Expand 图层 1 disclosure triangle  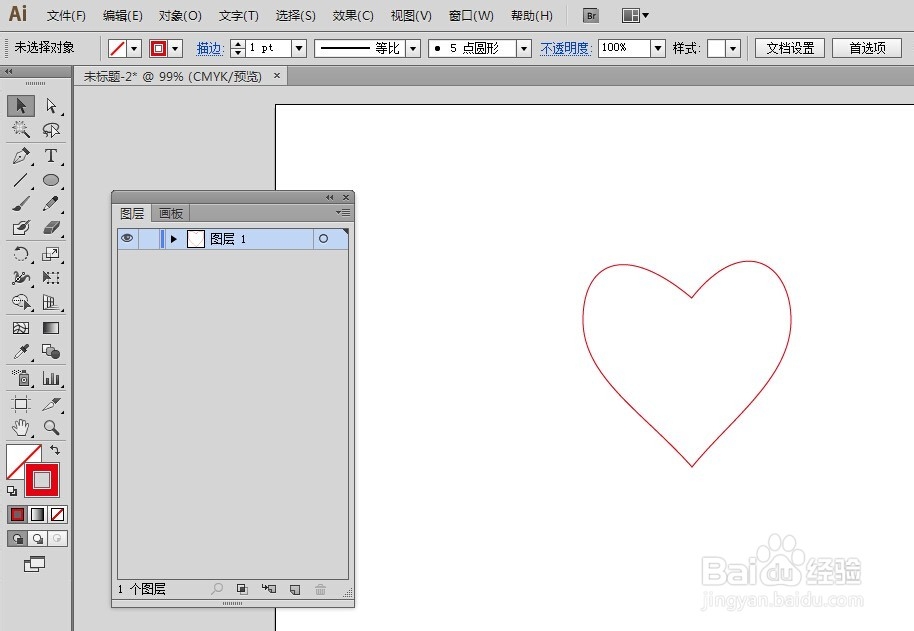[x=174, y=239]
